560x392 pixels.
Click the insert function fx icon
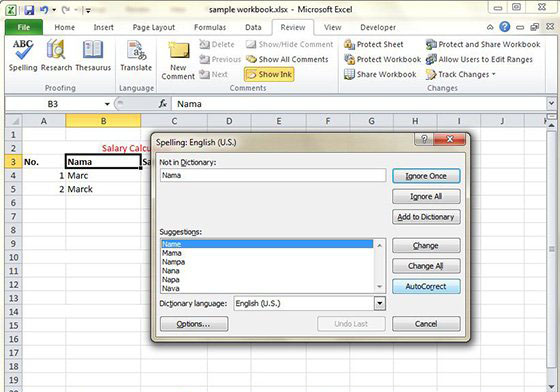pyautogui.click(x=163, y=104)
